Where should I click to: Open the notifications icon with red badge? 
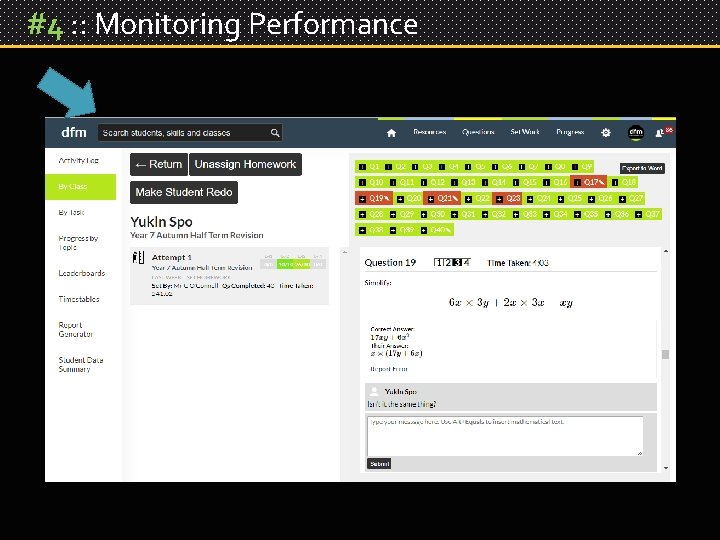663,132
